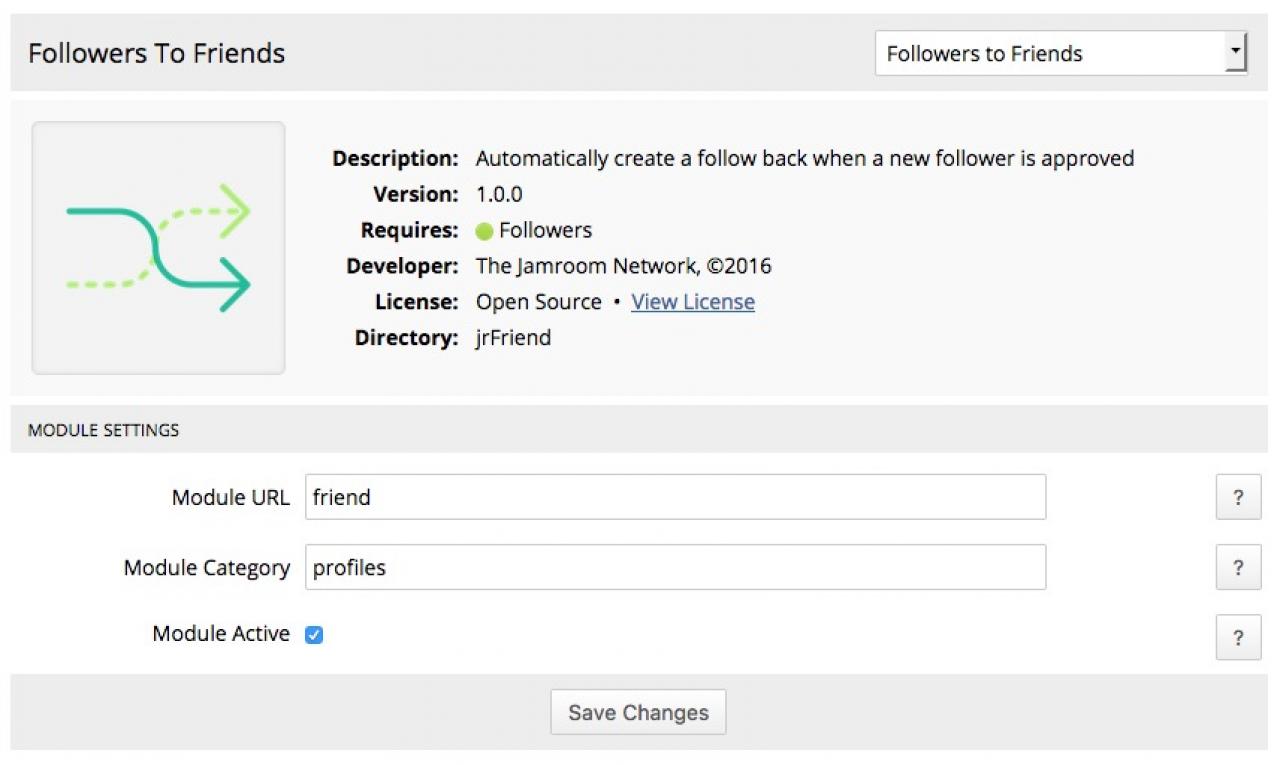Screen dimensions: 1280x765
Task: Click the green status dot beside Followers
Action: coord(484,231)
